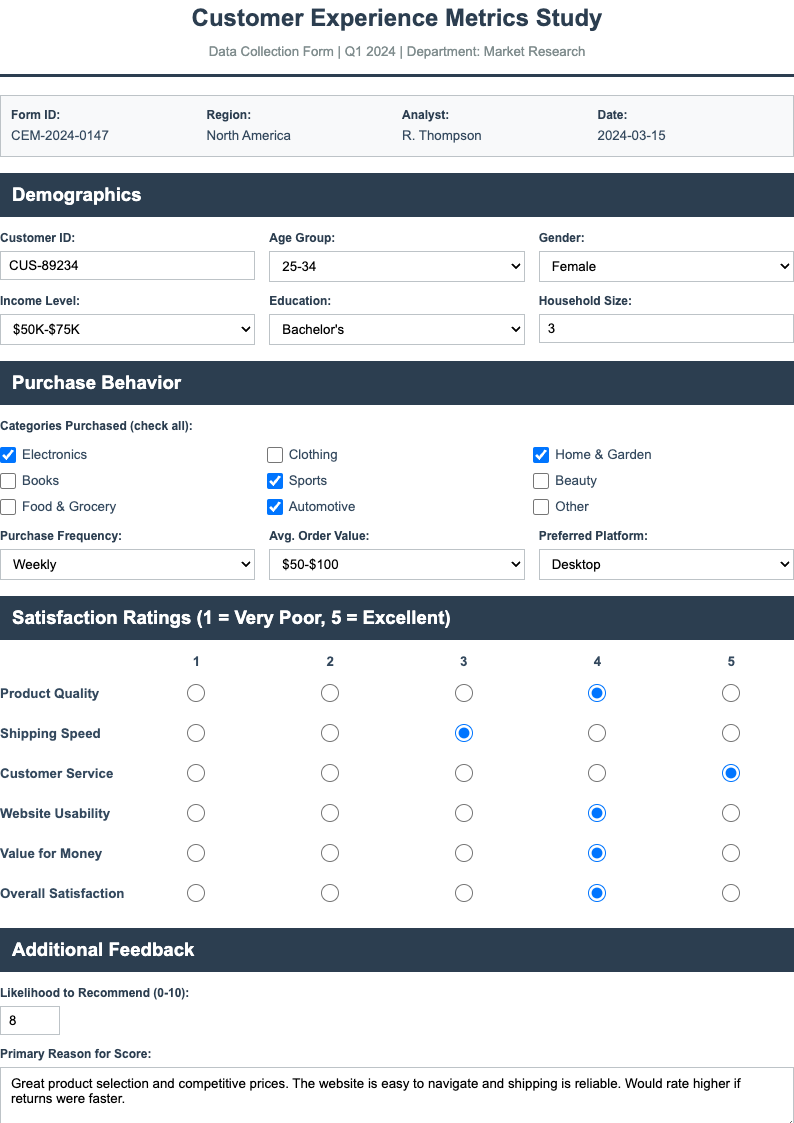794x1123 pixels.
Task: Disable the Home & Garden checkbox
Action: 541,455
